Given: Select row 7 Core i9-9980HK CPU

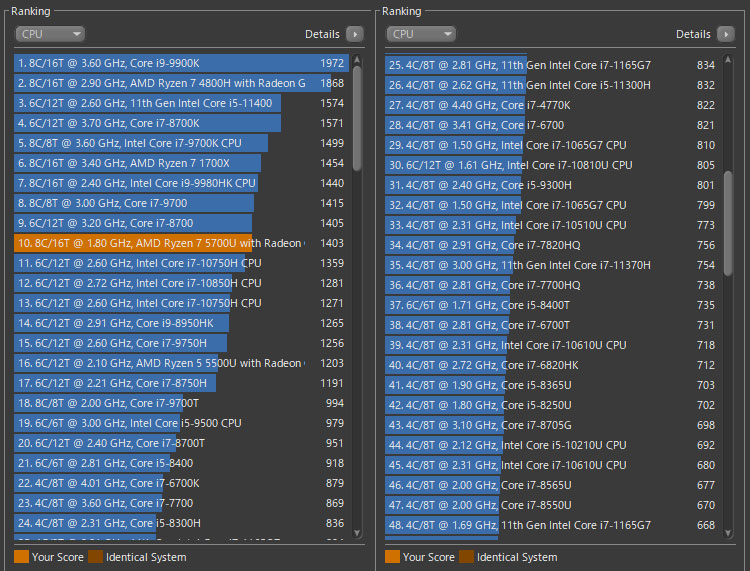Looking at the screenshot, I should (x=182, y=183).
